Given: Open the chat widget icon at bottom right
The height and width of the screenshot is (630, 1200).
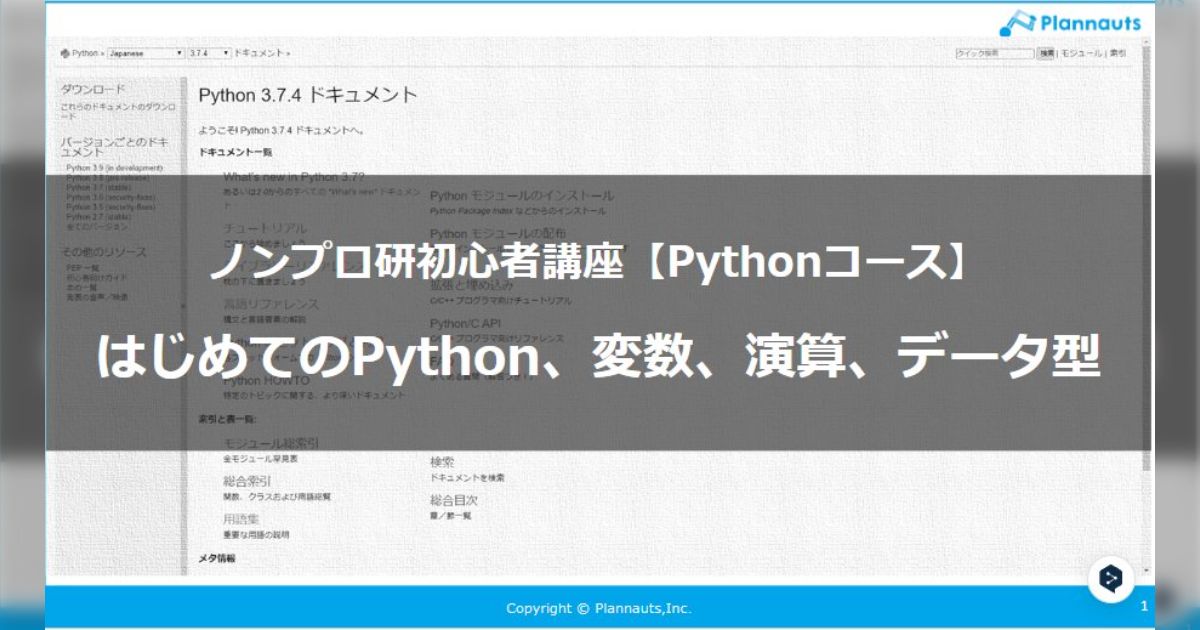Looking at the screenshot, I should pyautogui.click(x=1113, y=576).
